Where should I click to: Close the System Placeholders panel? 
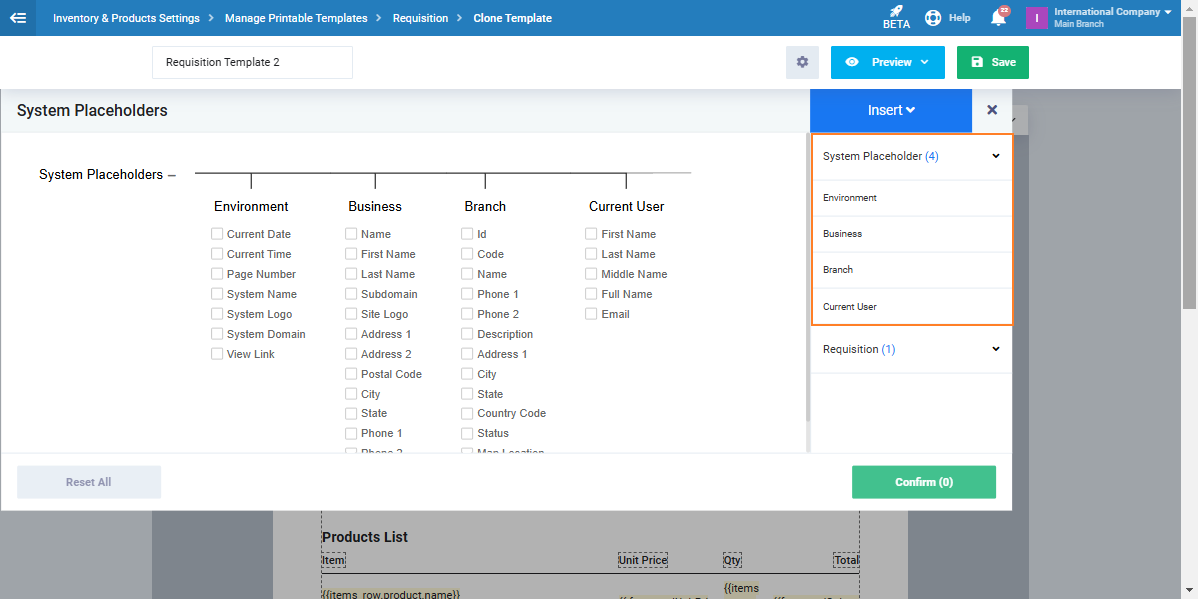click(x=992, y=110)
